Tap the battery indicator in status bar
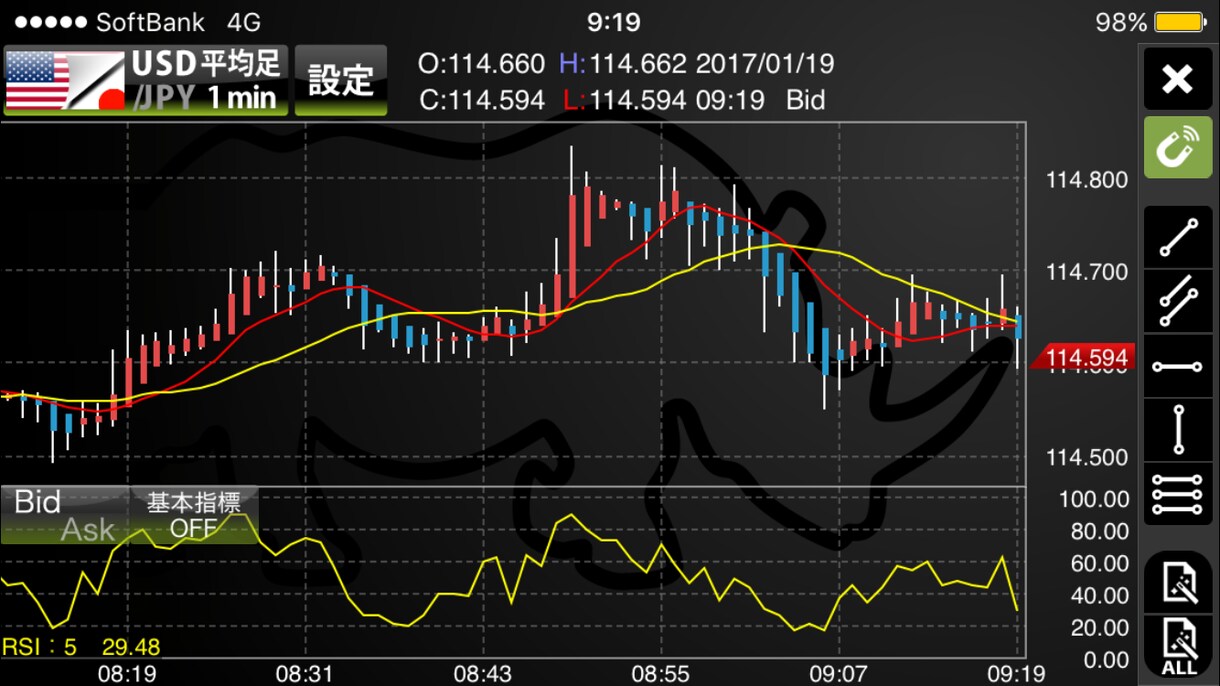 (1179, 22)
